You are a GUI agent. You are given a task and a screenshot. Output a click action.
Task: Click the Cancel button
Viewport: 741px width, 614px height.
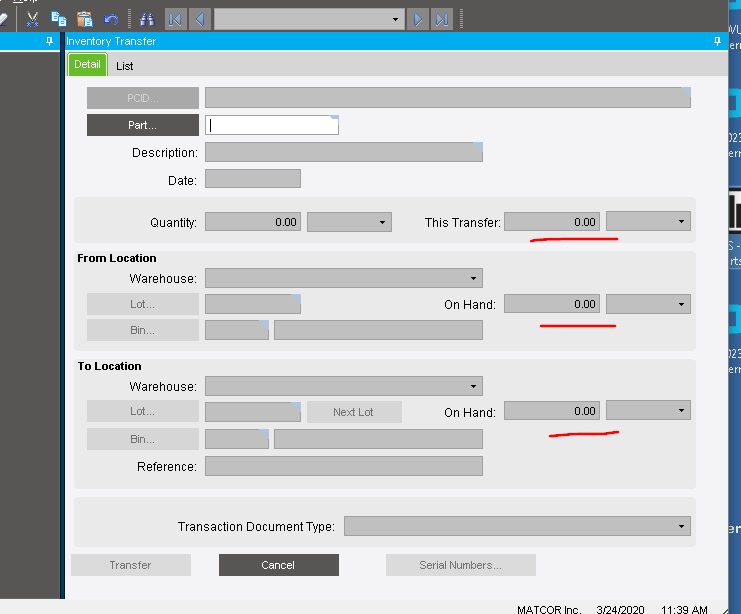click(279, 565)
